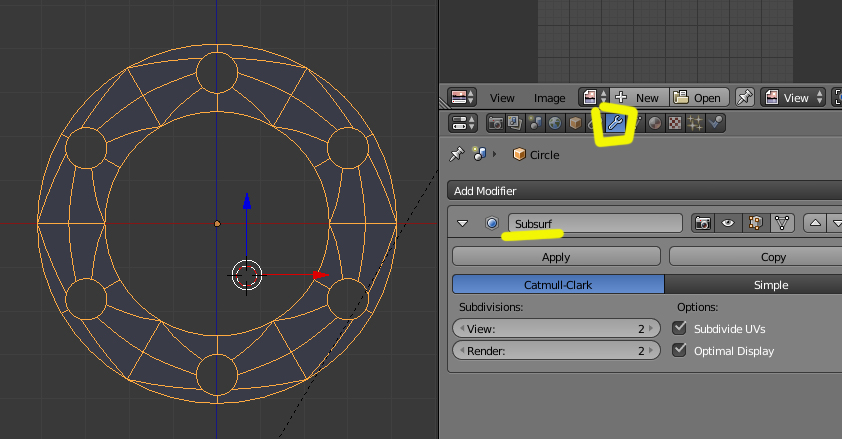Collapse the Subsurf modifier panel triangle
This screenshot has height=439, width=842.
pyautogui.click(x=463, y=224)
